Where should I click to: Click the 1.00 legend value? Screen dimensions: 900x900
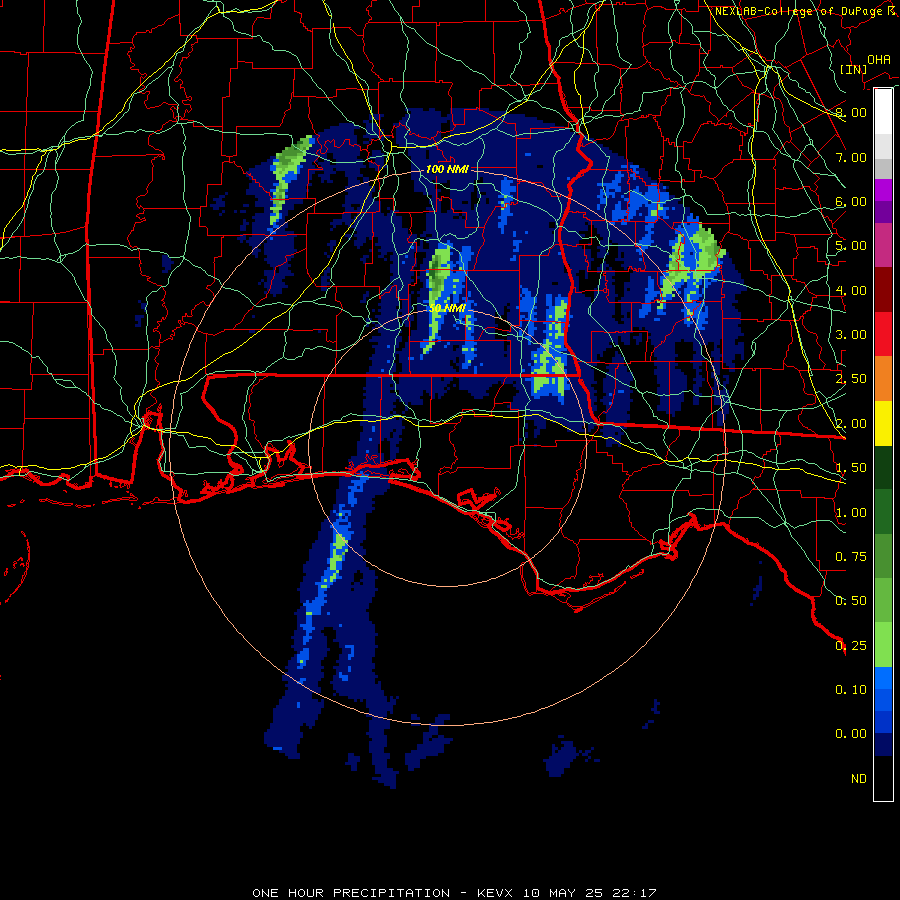coord(851,512)
